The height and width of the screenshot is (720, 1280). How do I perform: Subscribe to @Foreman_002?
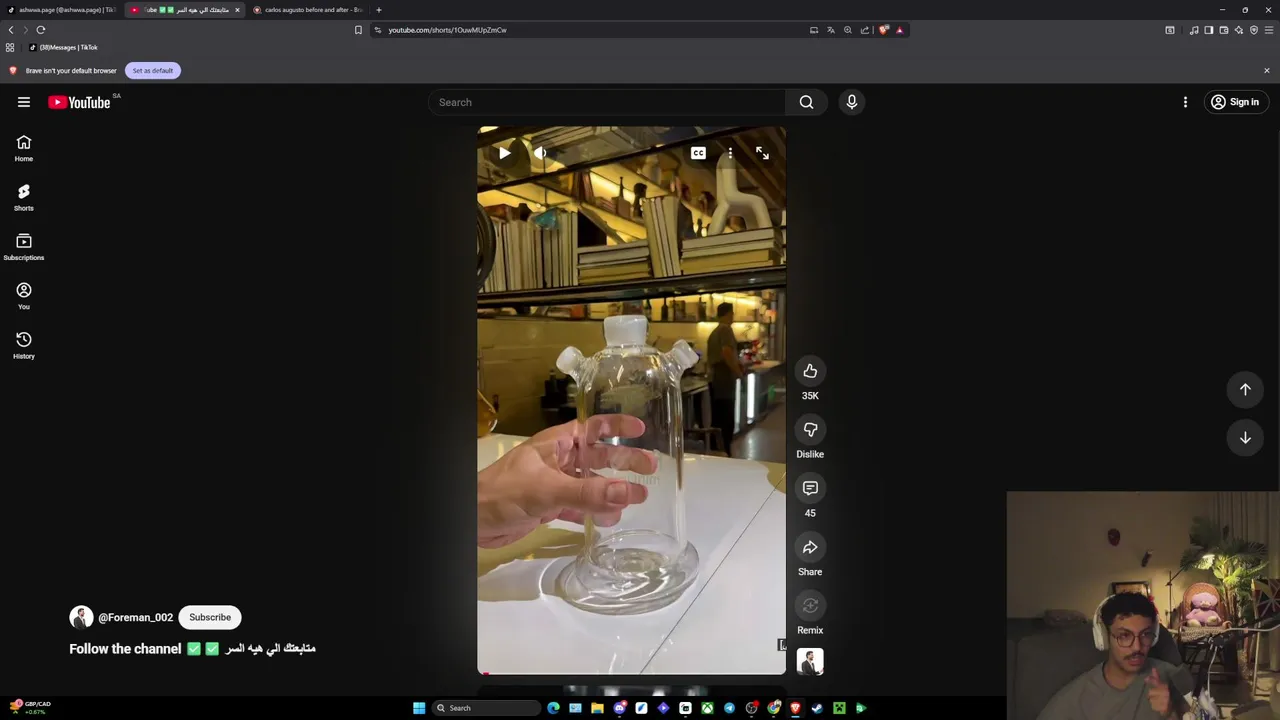click(x=210, y=617)
